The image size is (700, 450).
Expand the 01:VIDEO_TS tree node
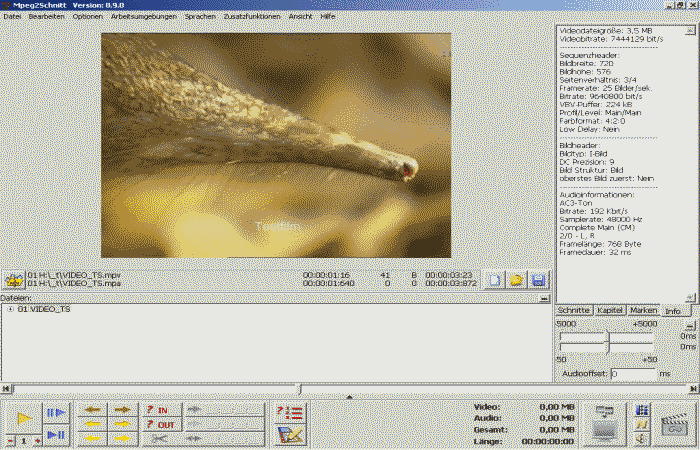coord(10,309)
